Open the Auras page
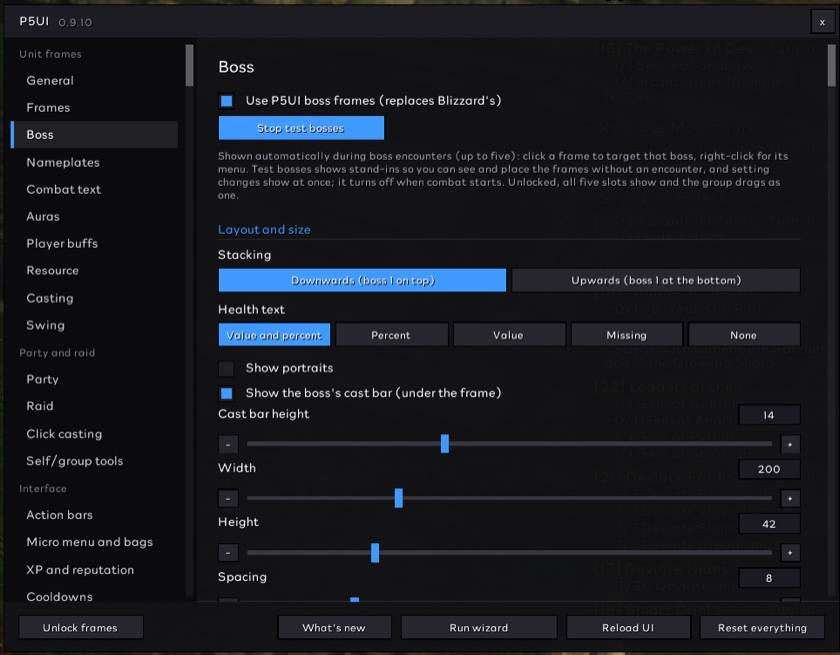This screenshot has height=655, width=840. coord(94,216)
